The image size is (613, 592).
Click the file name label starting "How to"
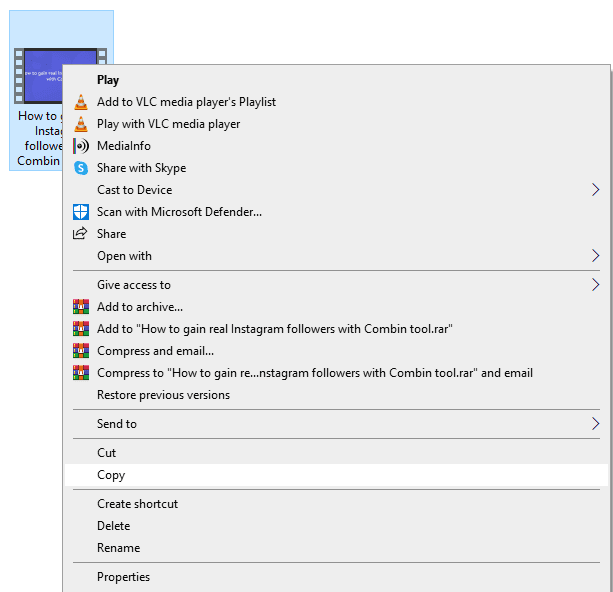(39, 138)
